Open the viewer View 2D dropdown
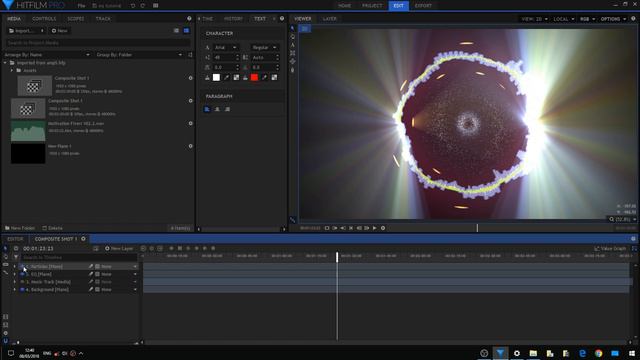640x360 pixels. (534, 19)
